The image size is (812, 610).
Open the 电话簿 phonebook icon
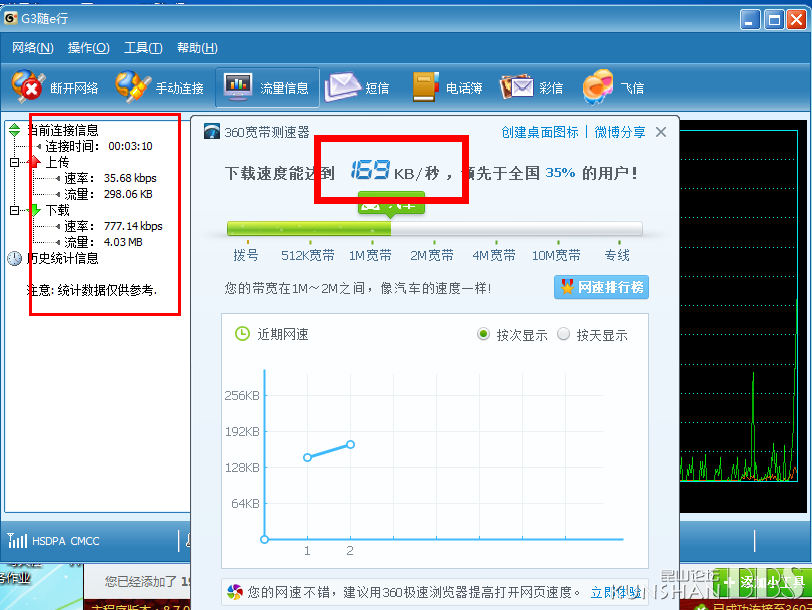(427, 87)
